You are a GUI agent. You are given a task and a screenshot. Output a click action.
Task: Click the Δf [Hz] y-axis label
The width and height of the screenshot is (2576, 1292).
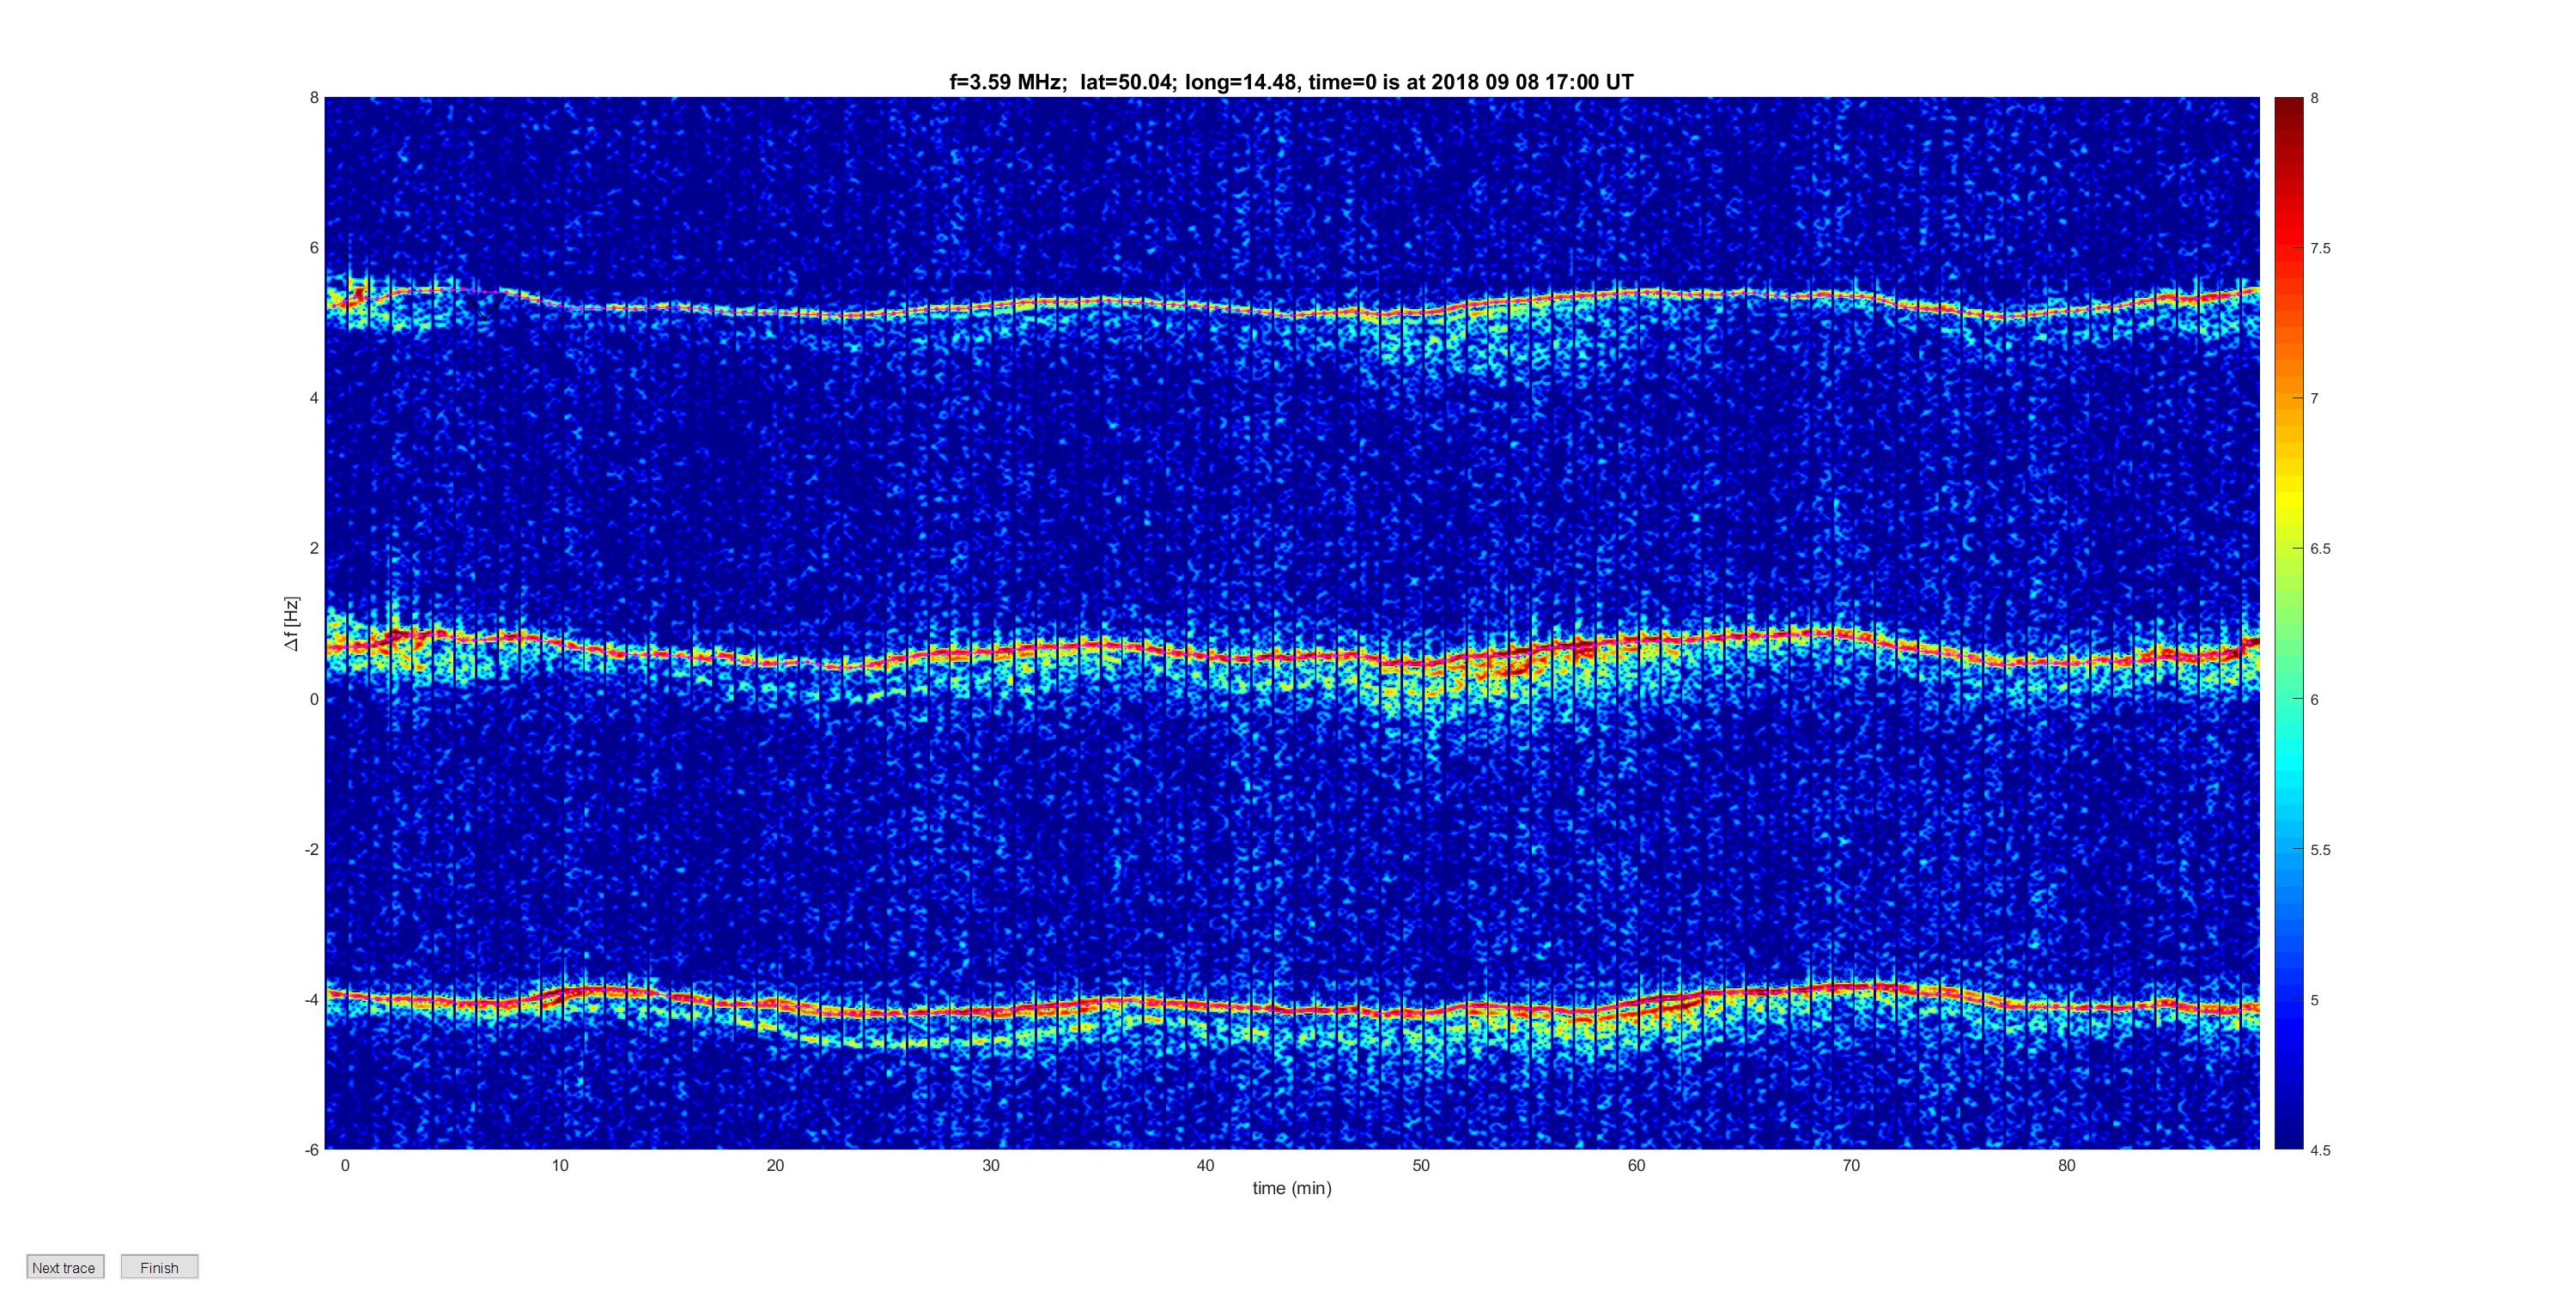(x=291, y=624)
